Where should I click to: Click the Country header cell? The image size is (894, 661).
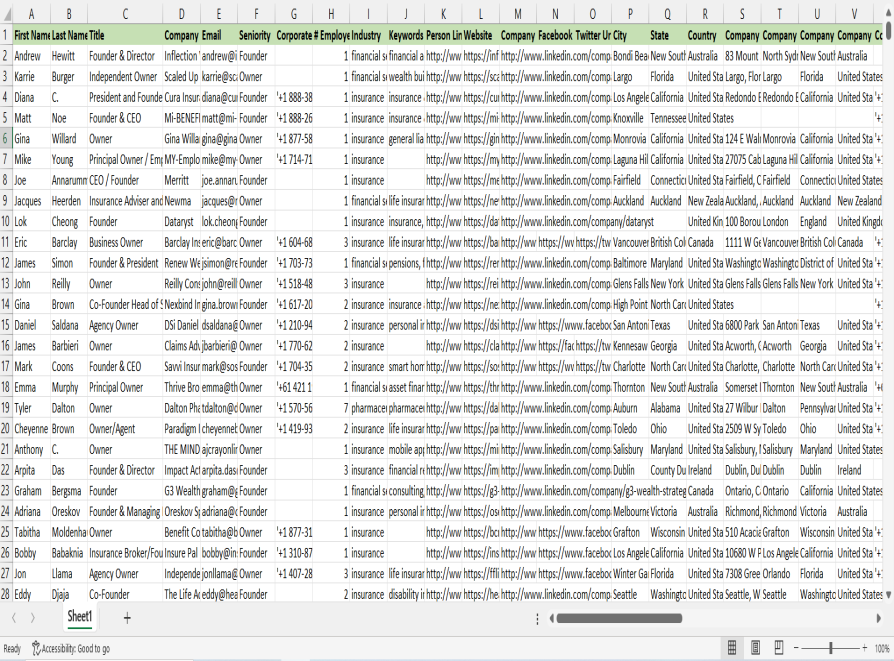click(705, 35)
